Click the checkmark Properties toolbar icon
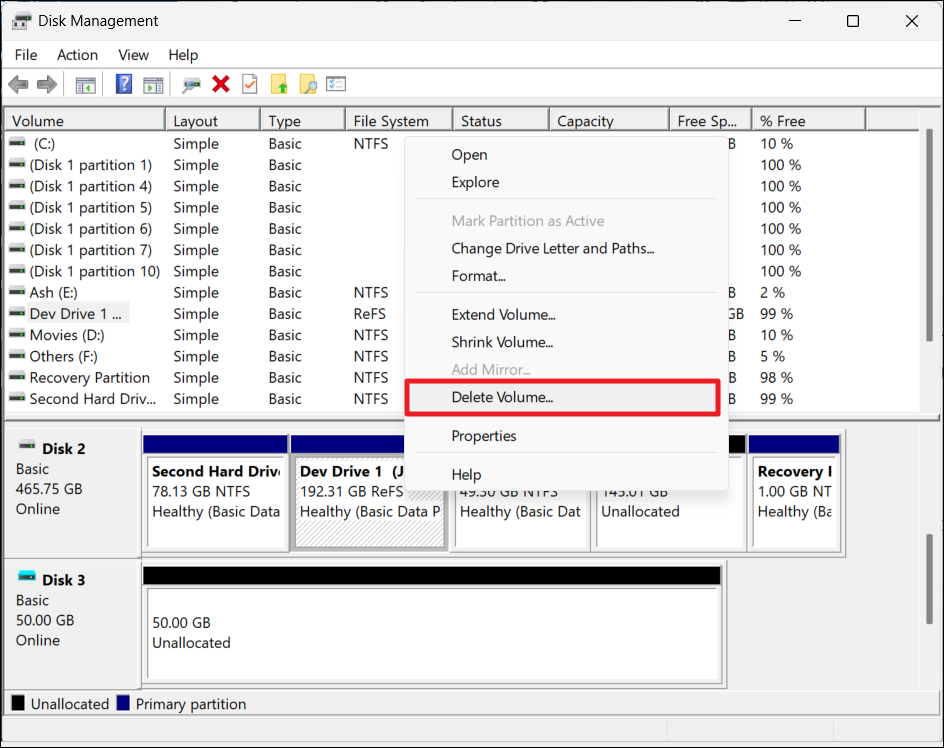 click(250, 85)
